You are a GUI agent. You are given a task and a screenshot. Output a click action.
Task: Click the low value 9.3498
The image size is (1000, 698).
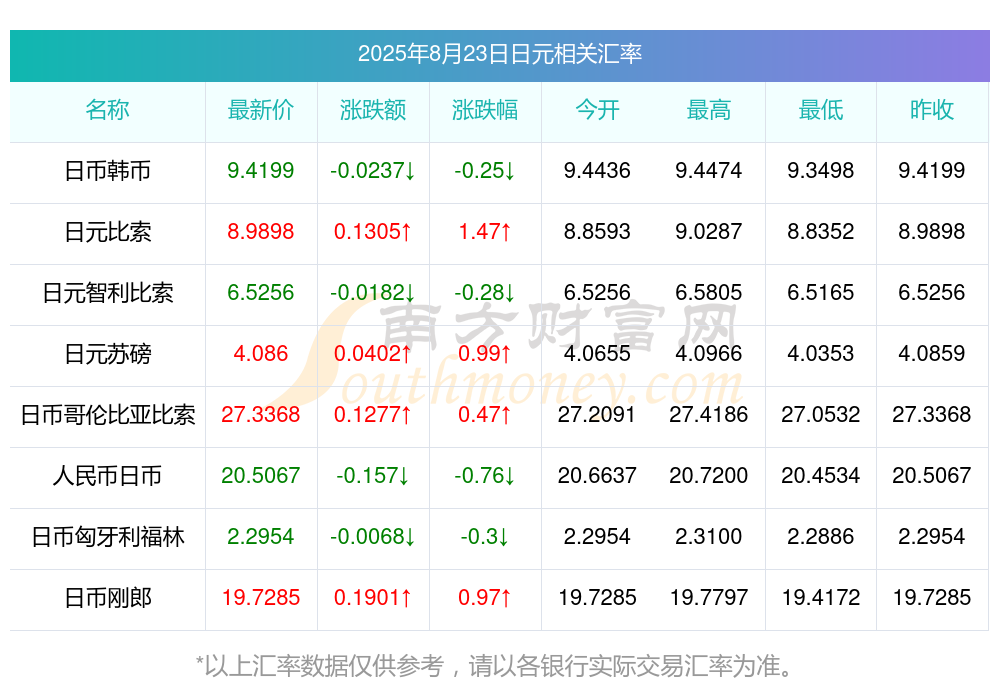(x=821, y=170)
